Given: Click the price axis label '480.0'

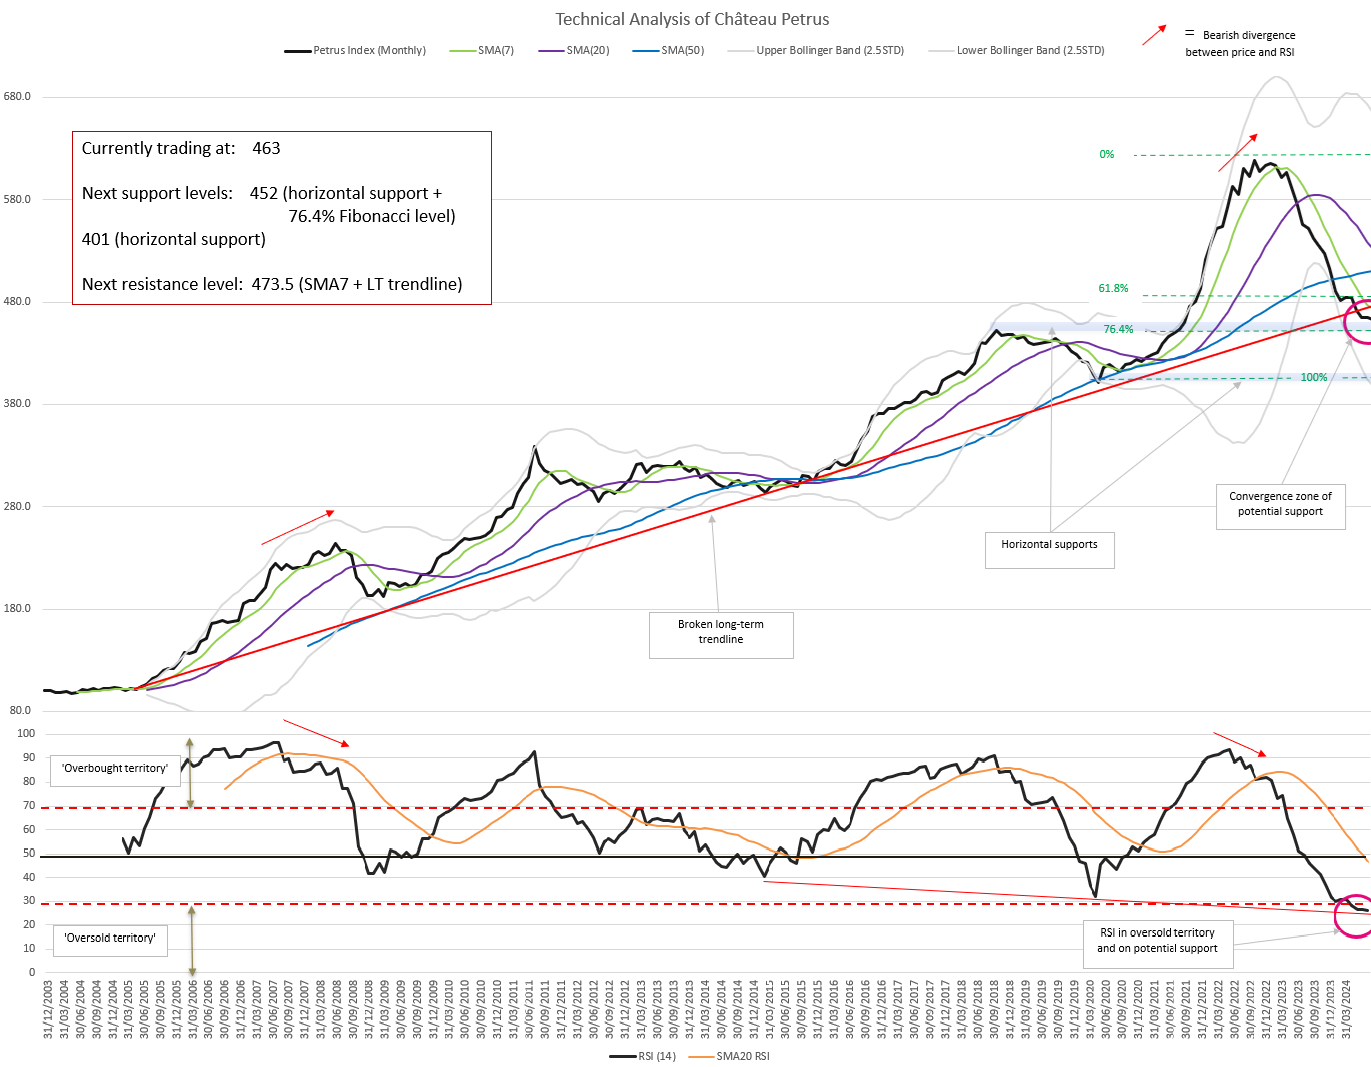Looking at the screenshot, I should pyautogui.click(x=17, y=301).
